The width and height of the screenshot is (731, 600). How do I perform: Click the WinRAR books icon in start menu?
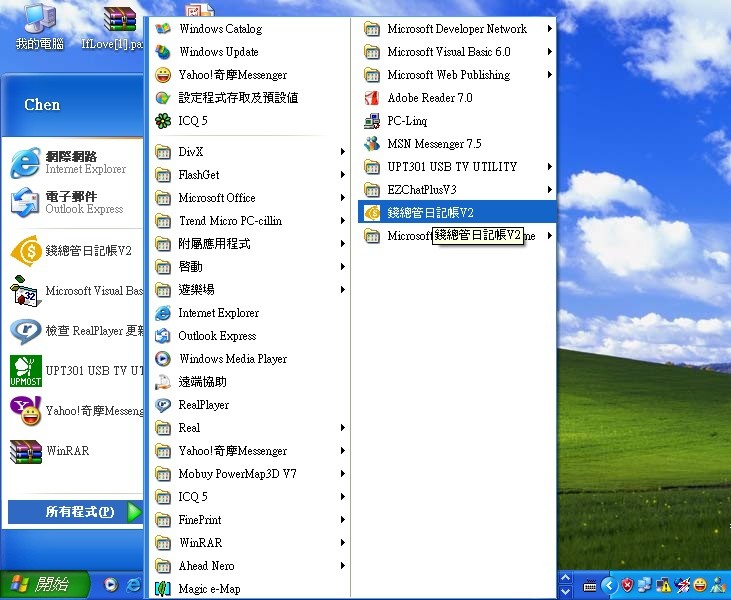click(26, 451)
